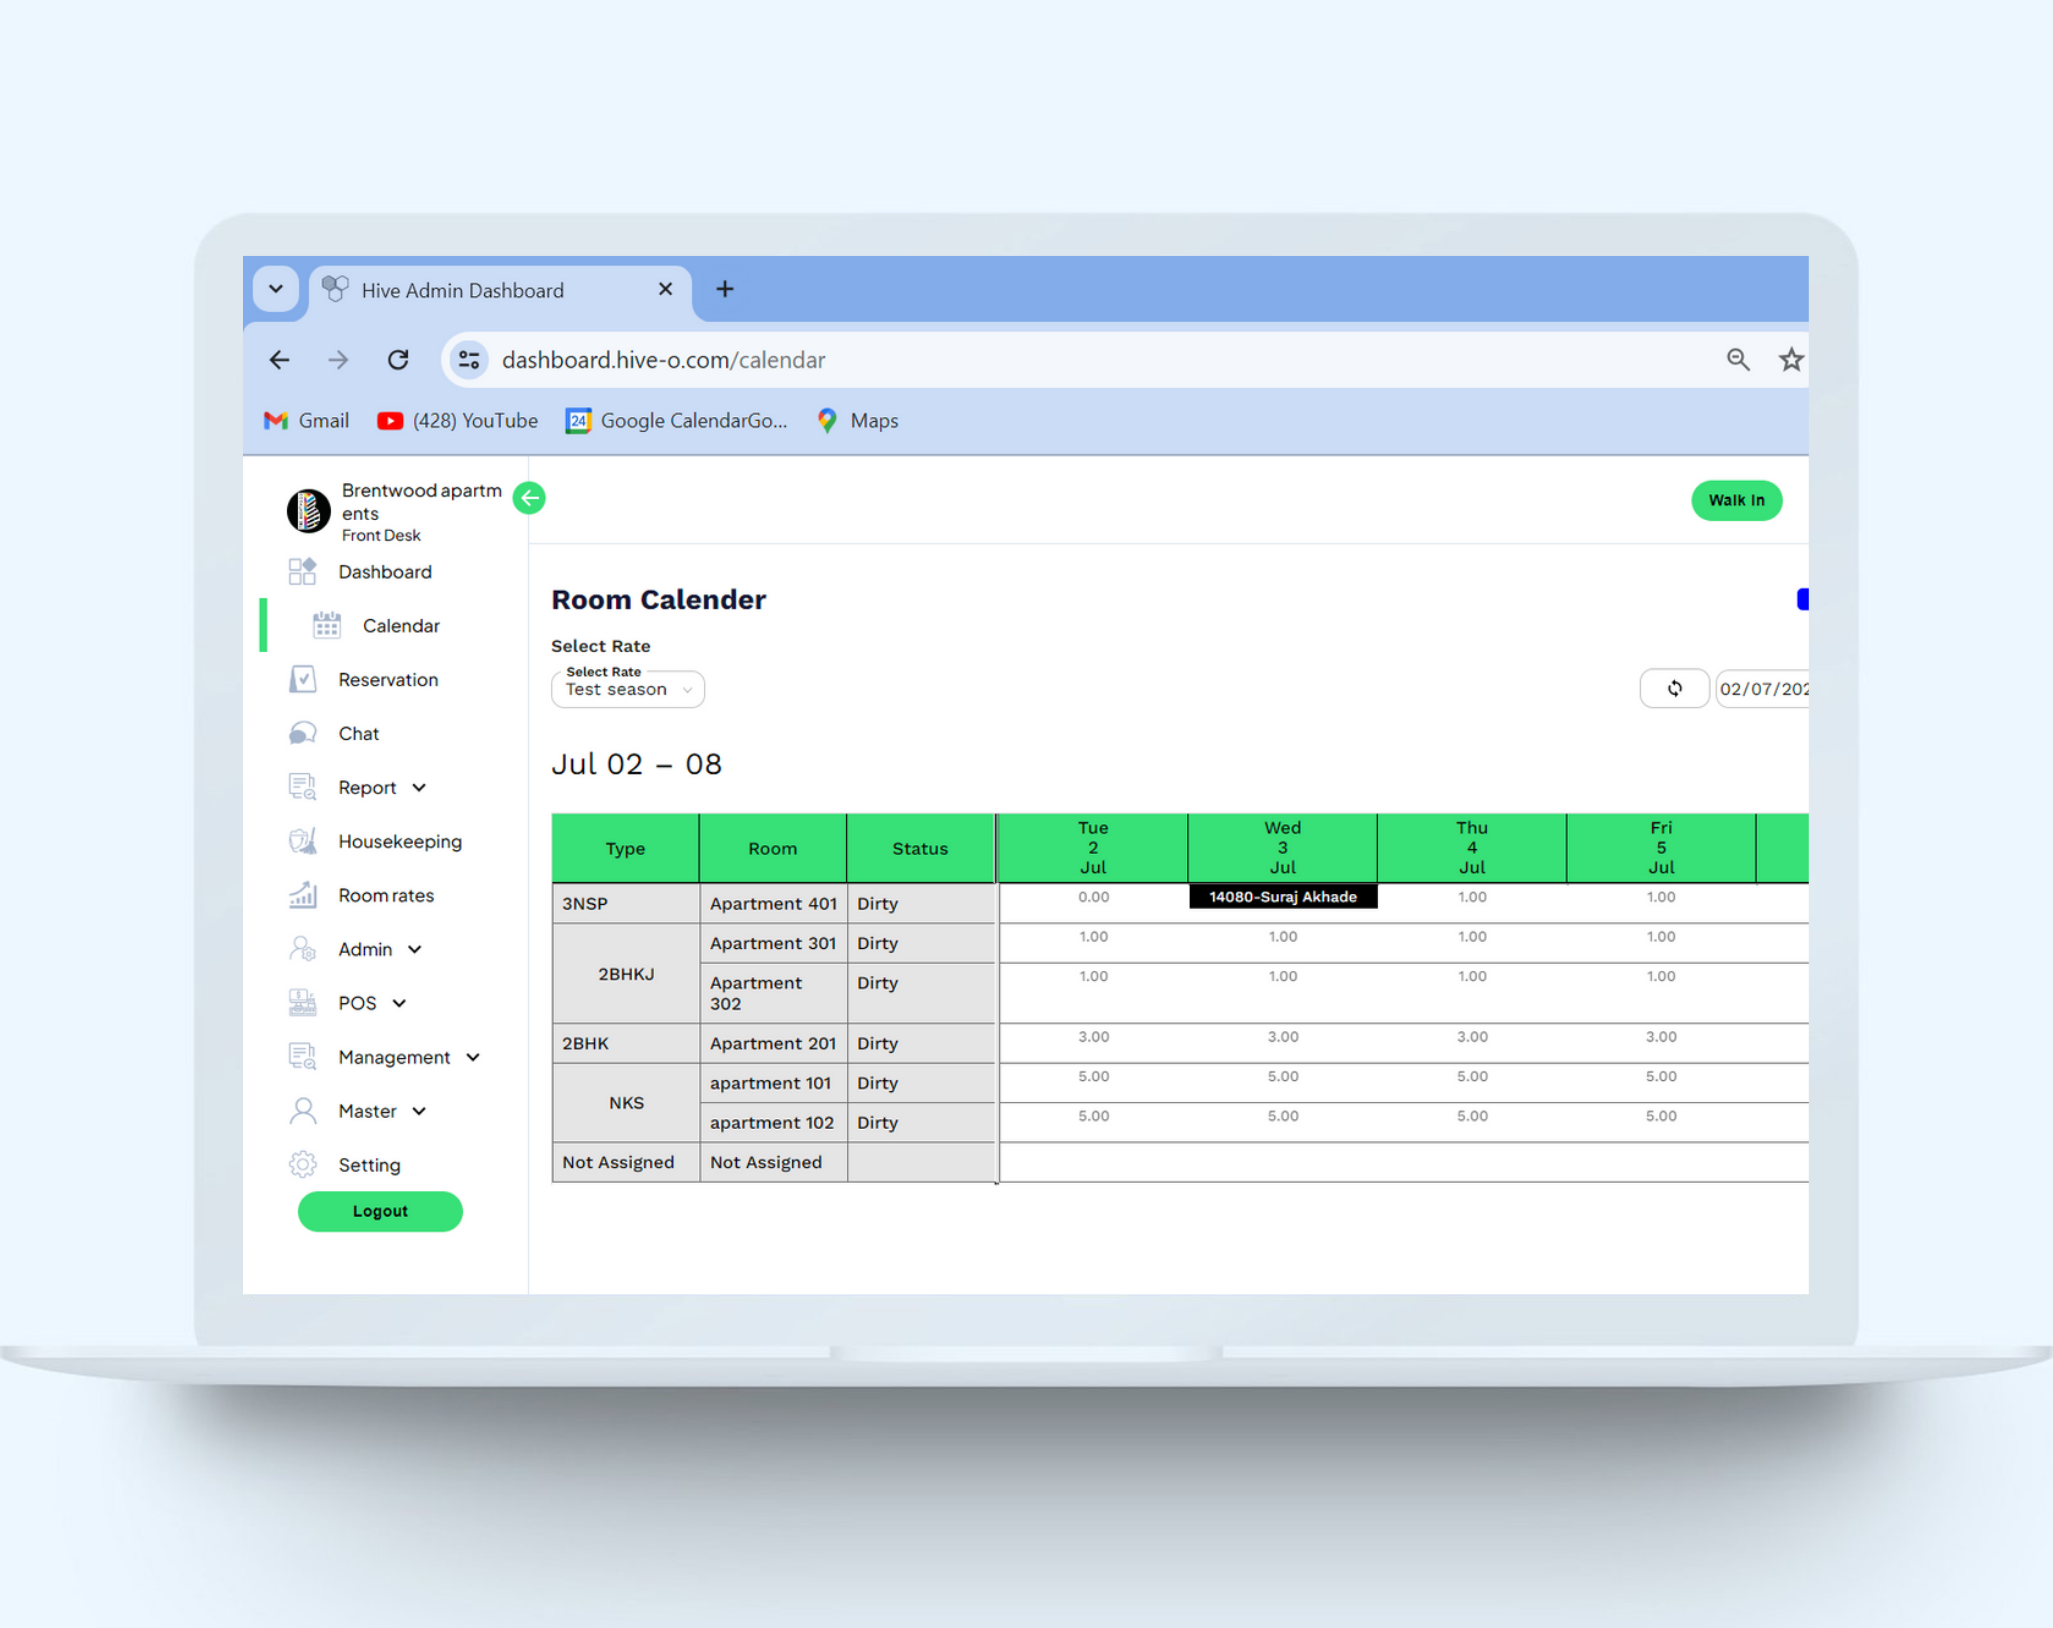Click the browser zoom magnifier icon
The image size is (2053, 1628).
1737,360
